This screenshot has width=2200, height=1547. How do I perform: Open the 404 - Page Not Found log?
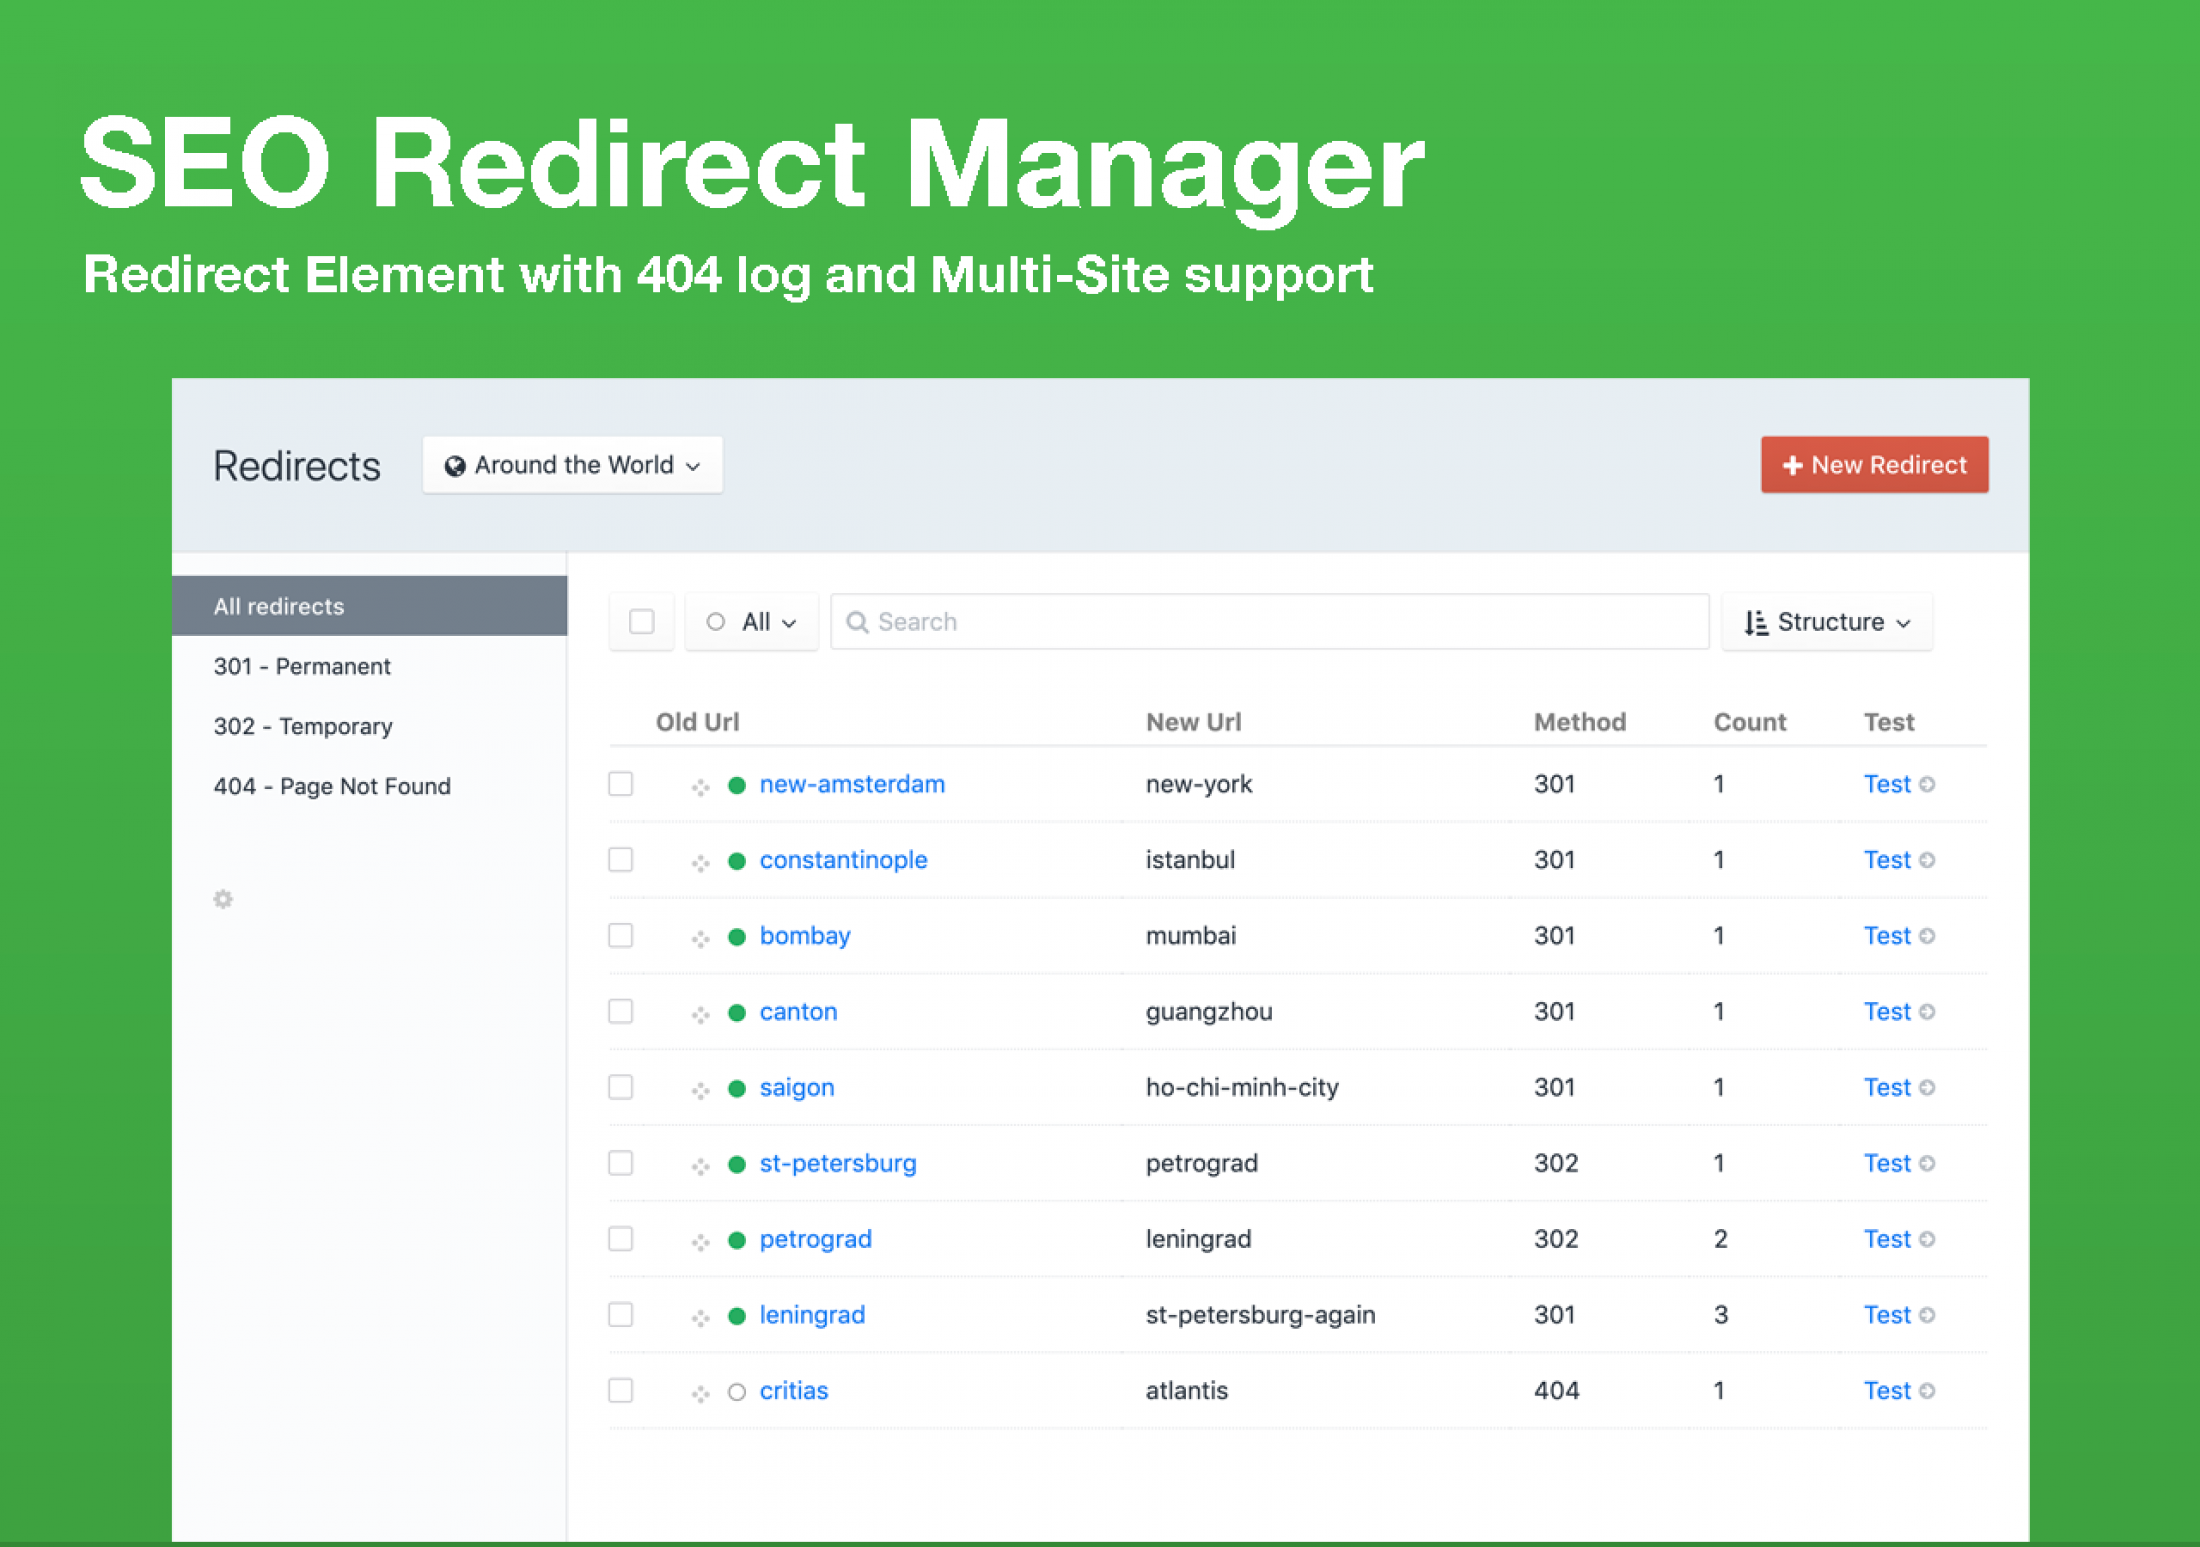tap(332, 786)
